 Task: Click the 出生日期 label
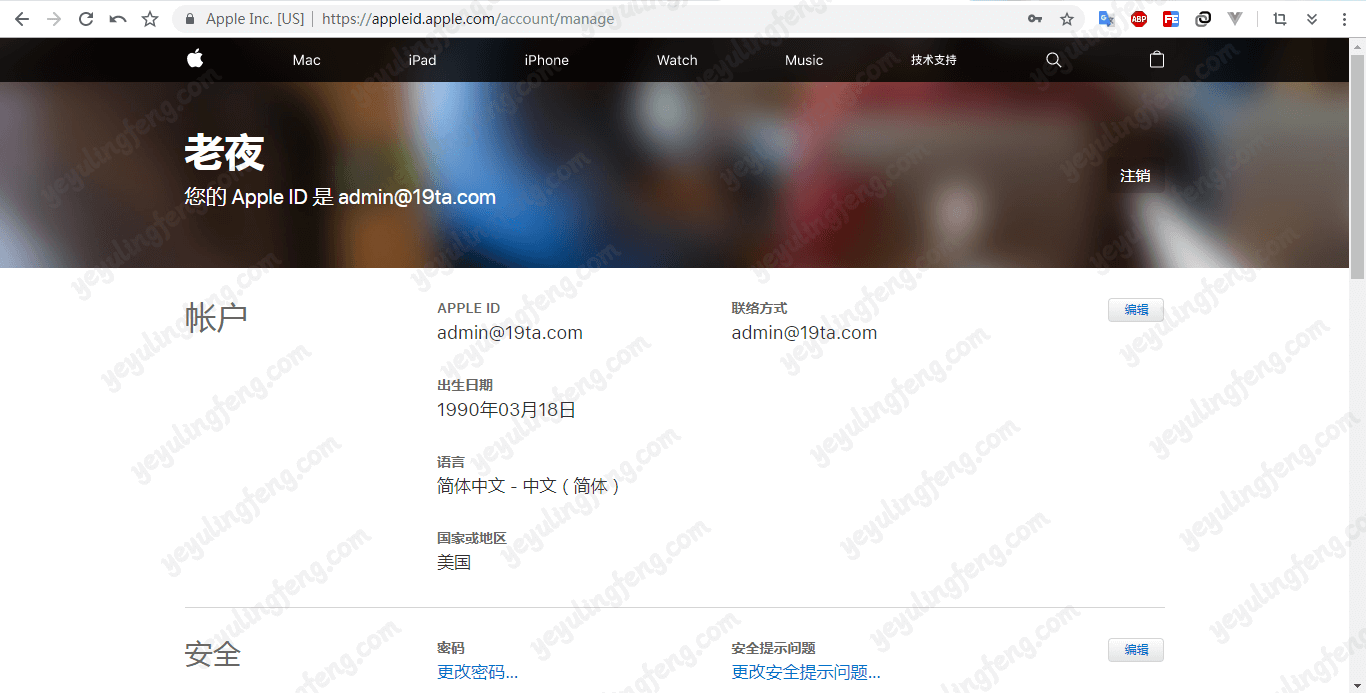coord(465,385)
